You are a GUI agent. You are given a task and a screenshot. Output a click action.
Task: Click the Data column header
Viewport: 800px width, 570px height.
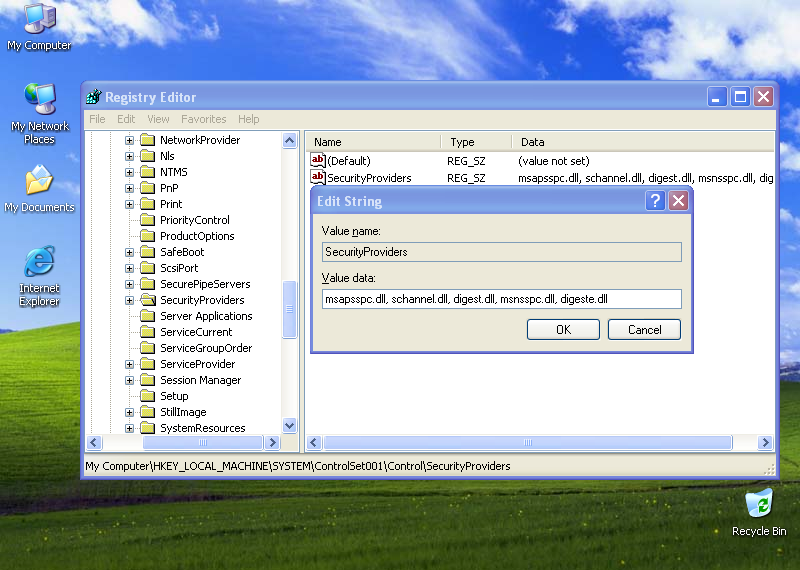click(643, 142)
